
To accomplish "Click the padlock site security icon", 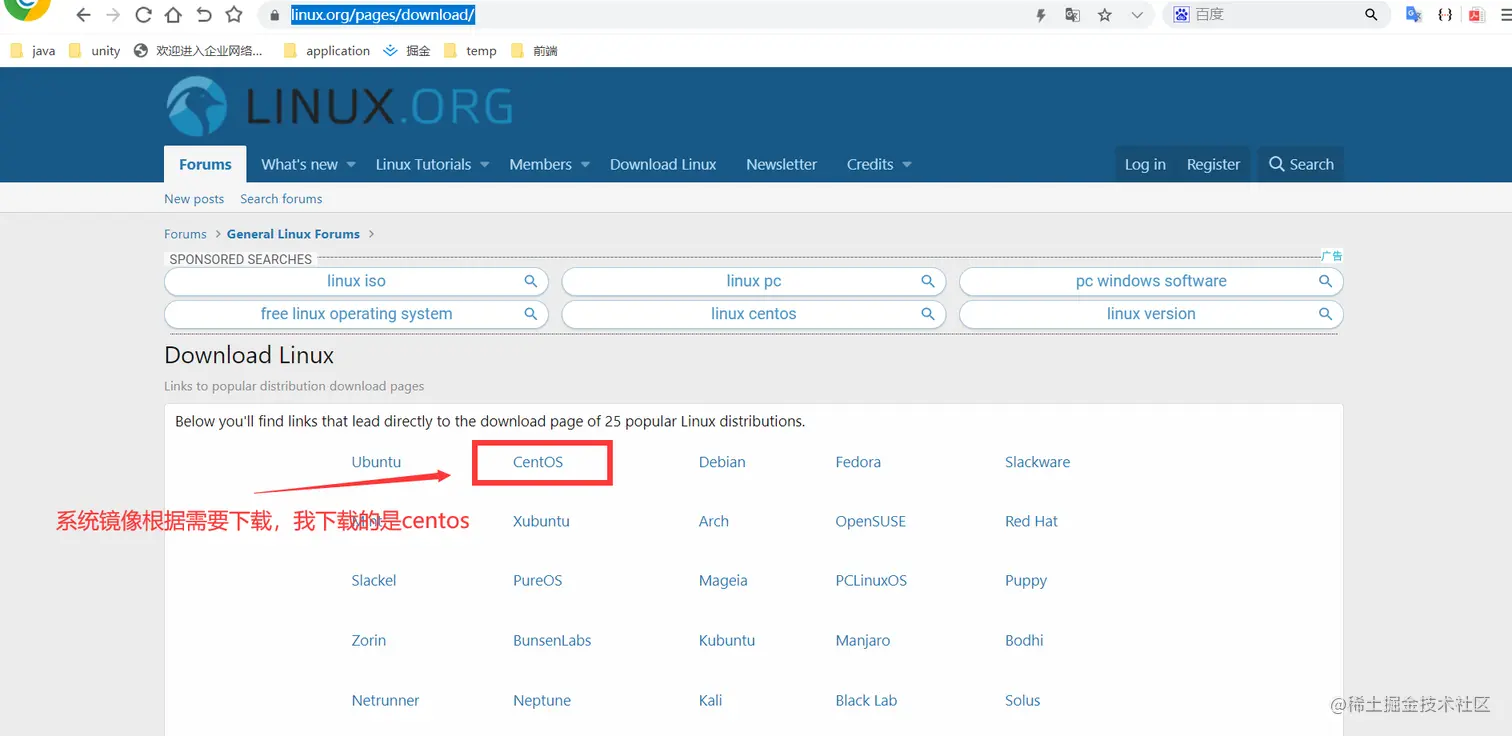I will tap(275, 15).
